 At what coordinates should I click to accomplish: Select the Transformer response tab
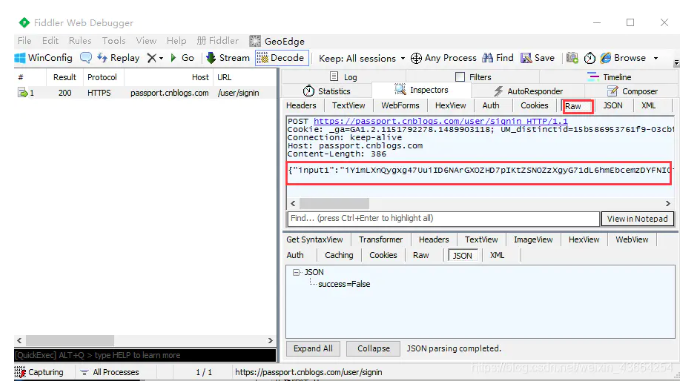tap(381, 239)
